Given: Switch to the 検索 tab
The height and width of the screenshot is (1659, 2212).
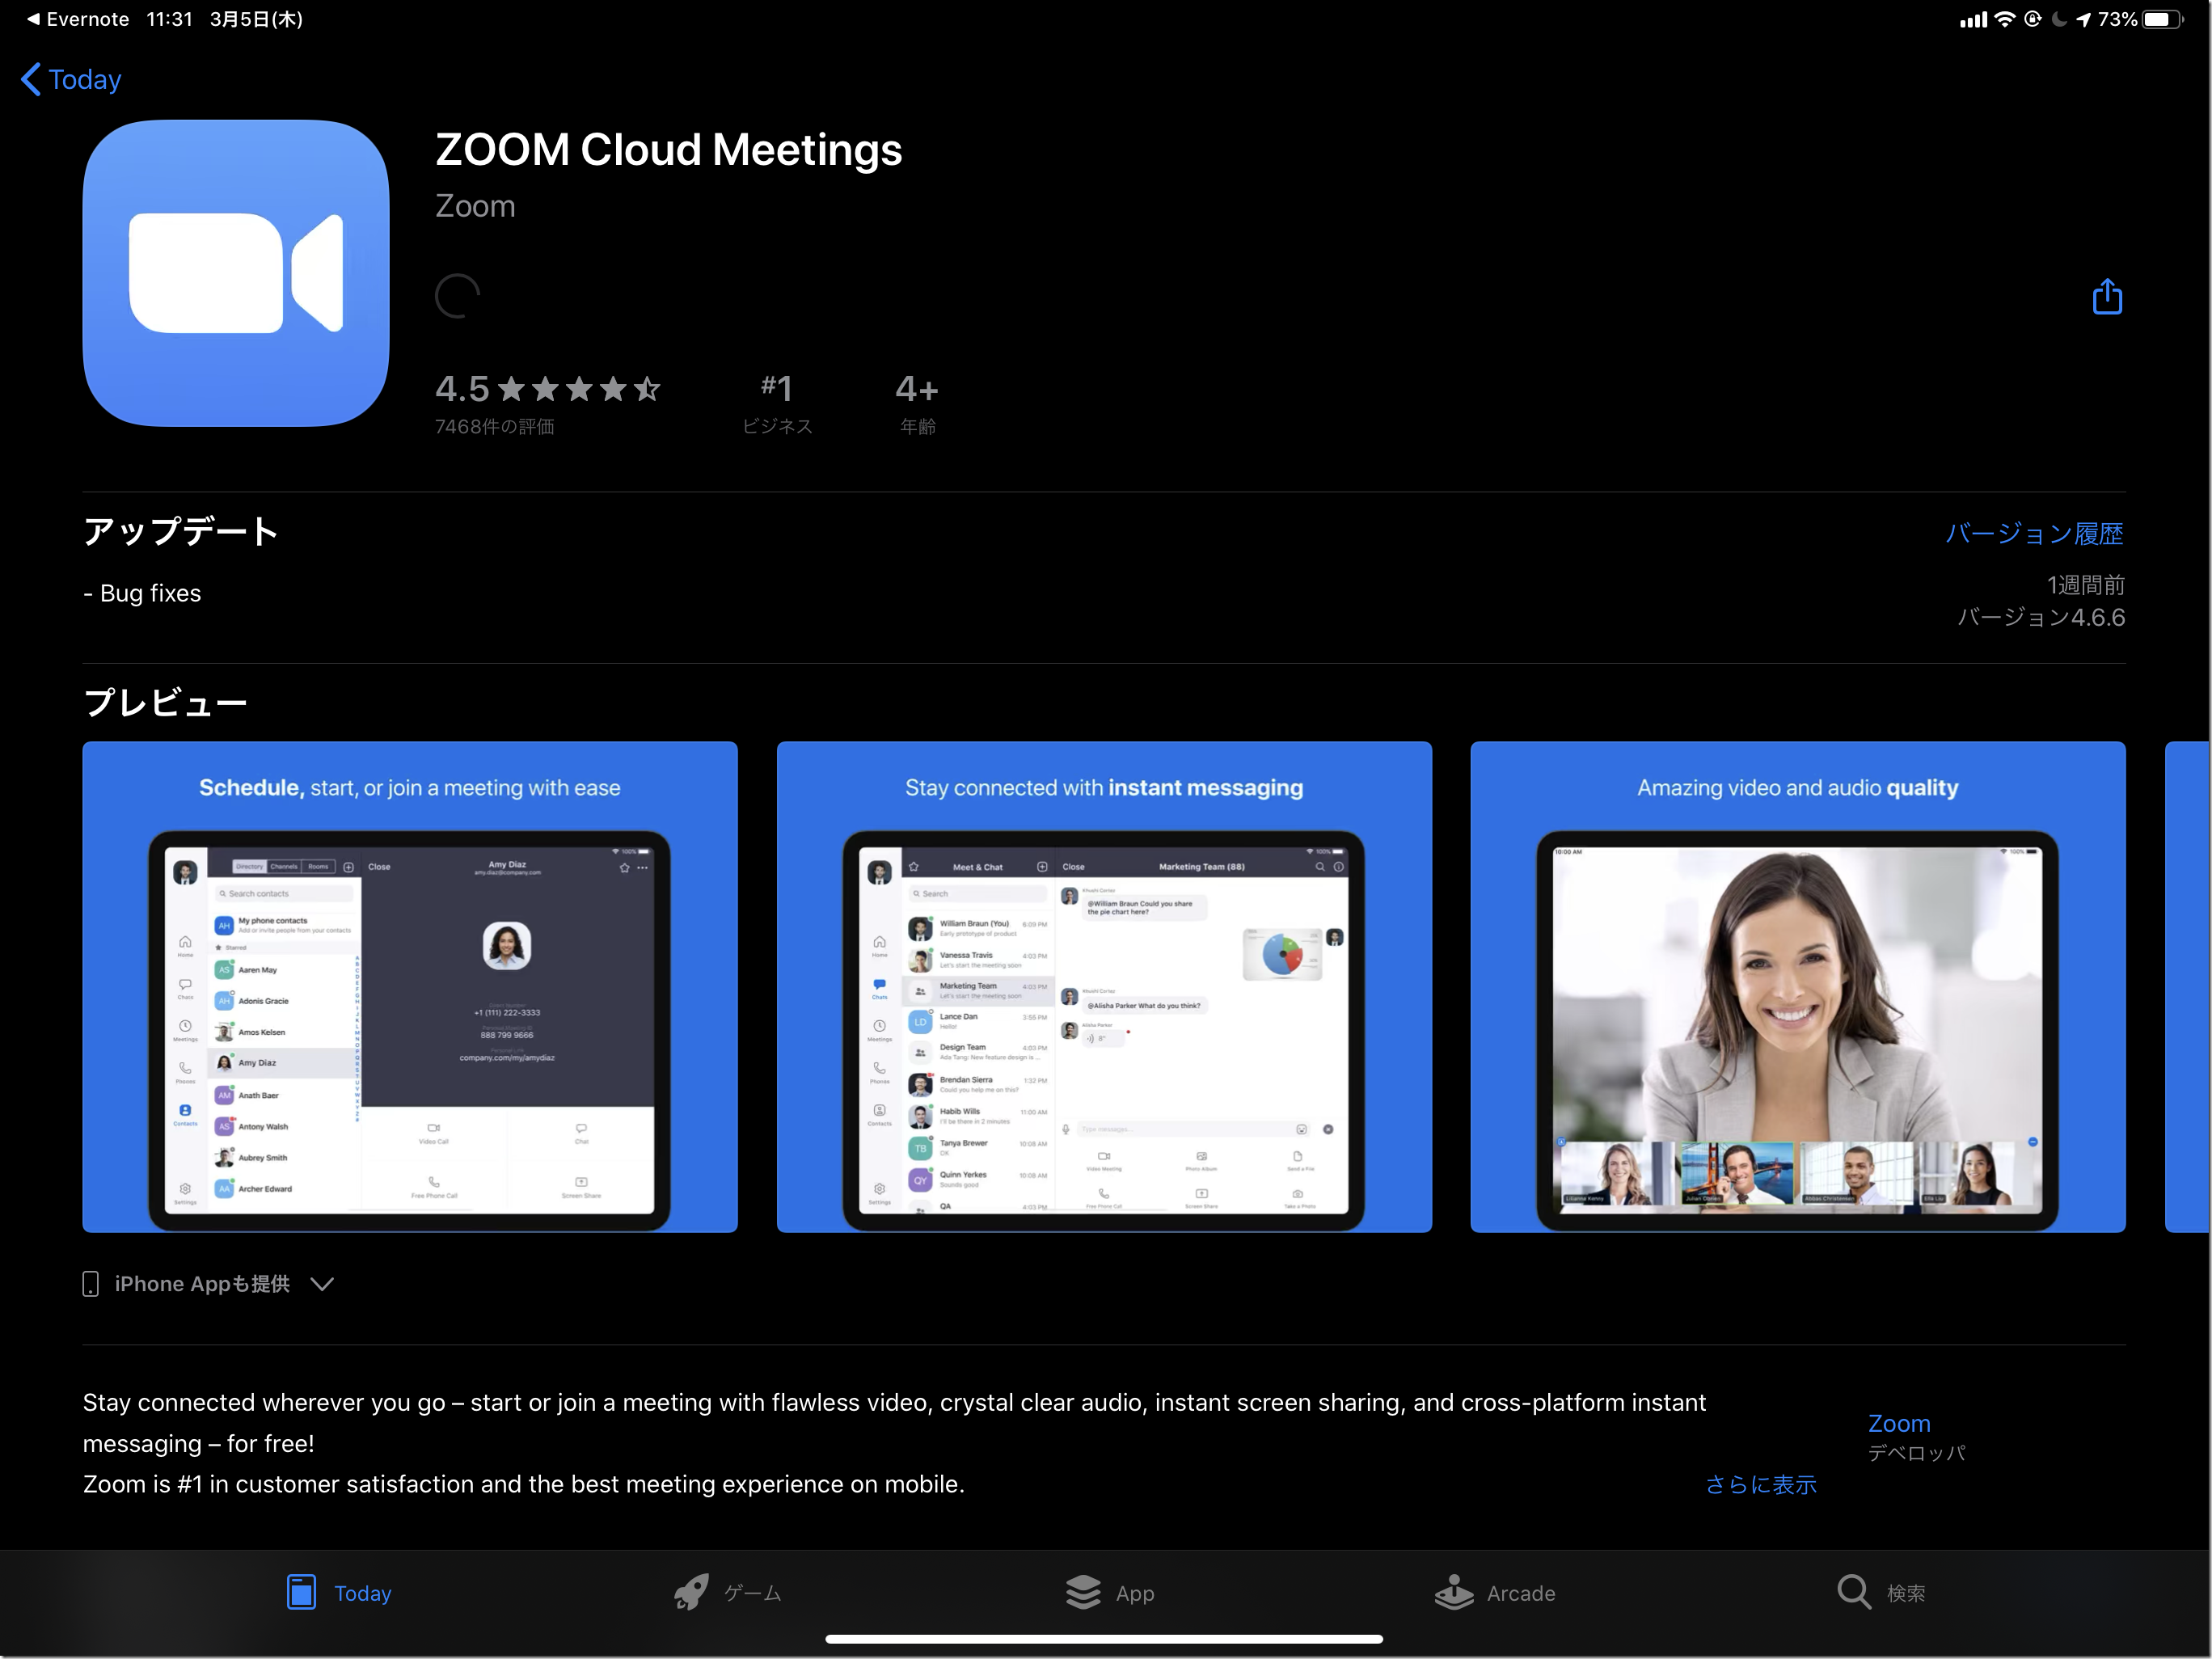Looking at the screenshot, I should point(1906,1593).
